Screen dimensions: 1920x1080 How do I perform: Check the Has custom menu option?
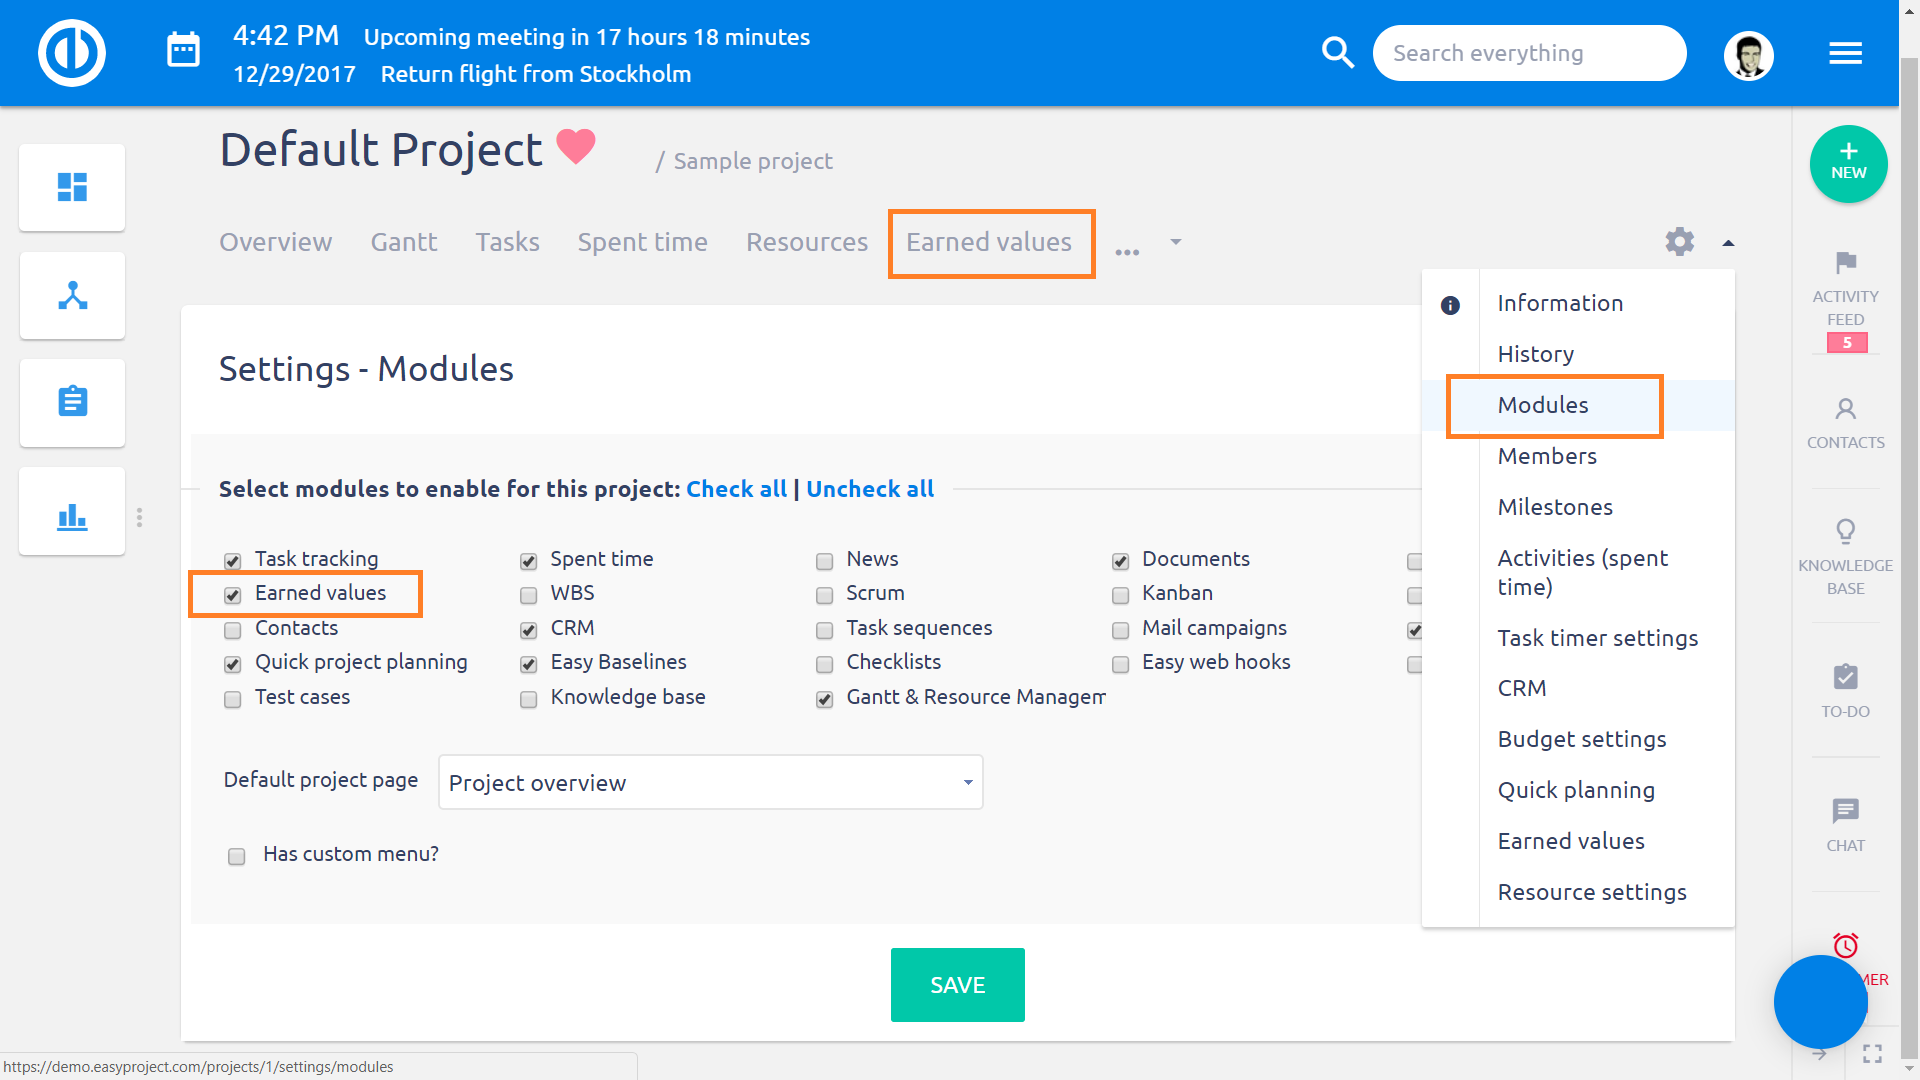pyautogui.click(x=237, y=856)
